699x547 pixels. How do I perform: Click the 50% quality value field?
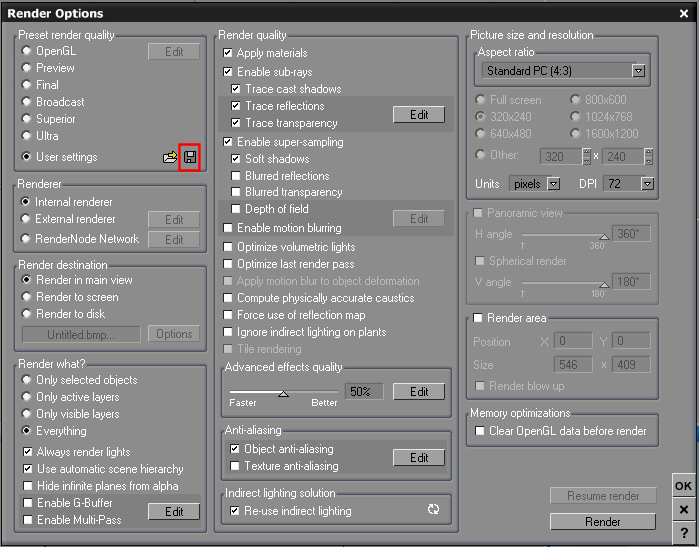click(364, 391)
